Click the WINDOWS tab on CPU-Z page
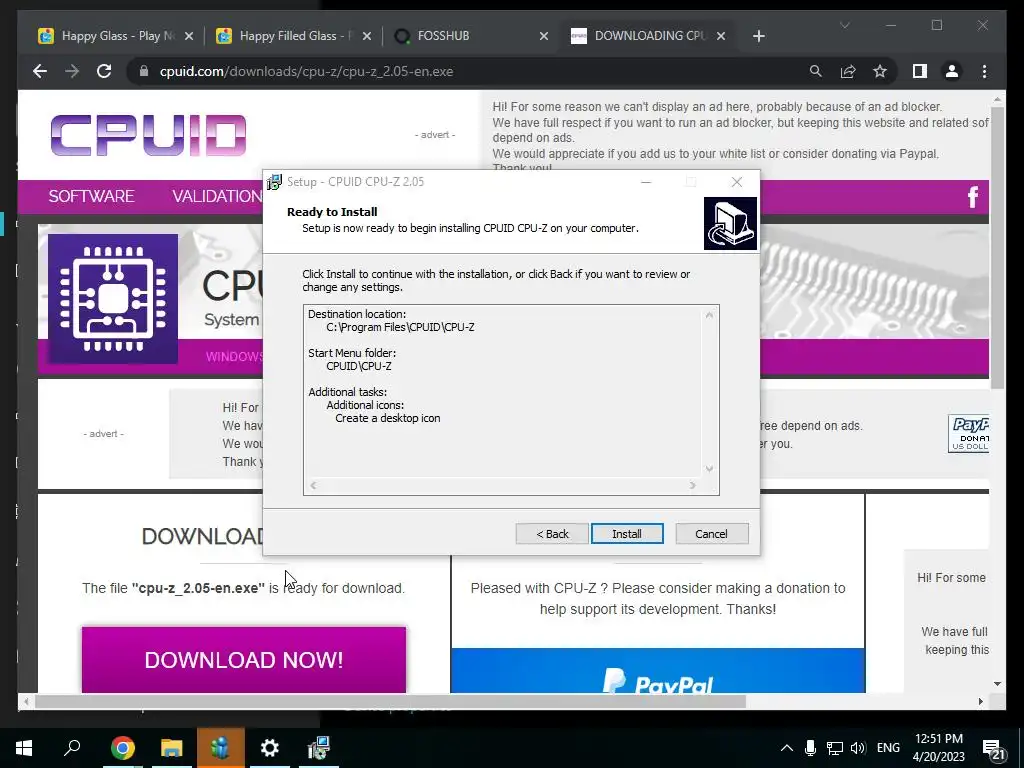 pyautogui.click(x=234, y=357)
